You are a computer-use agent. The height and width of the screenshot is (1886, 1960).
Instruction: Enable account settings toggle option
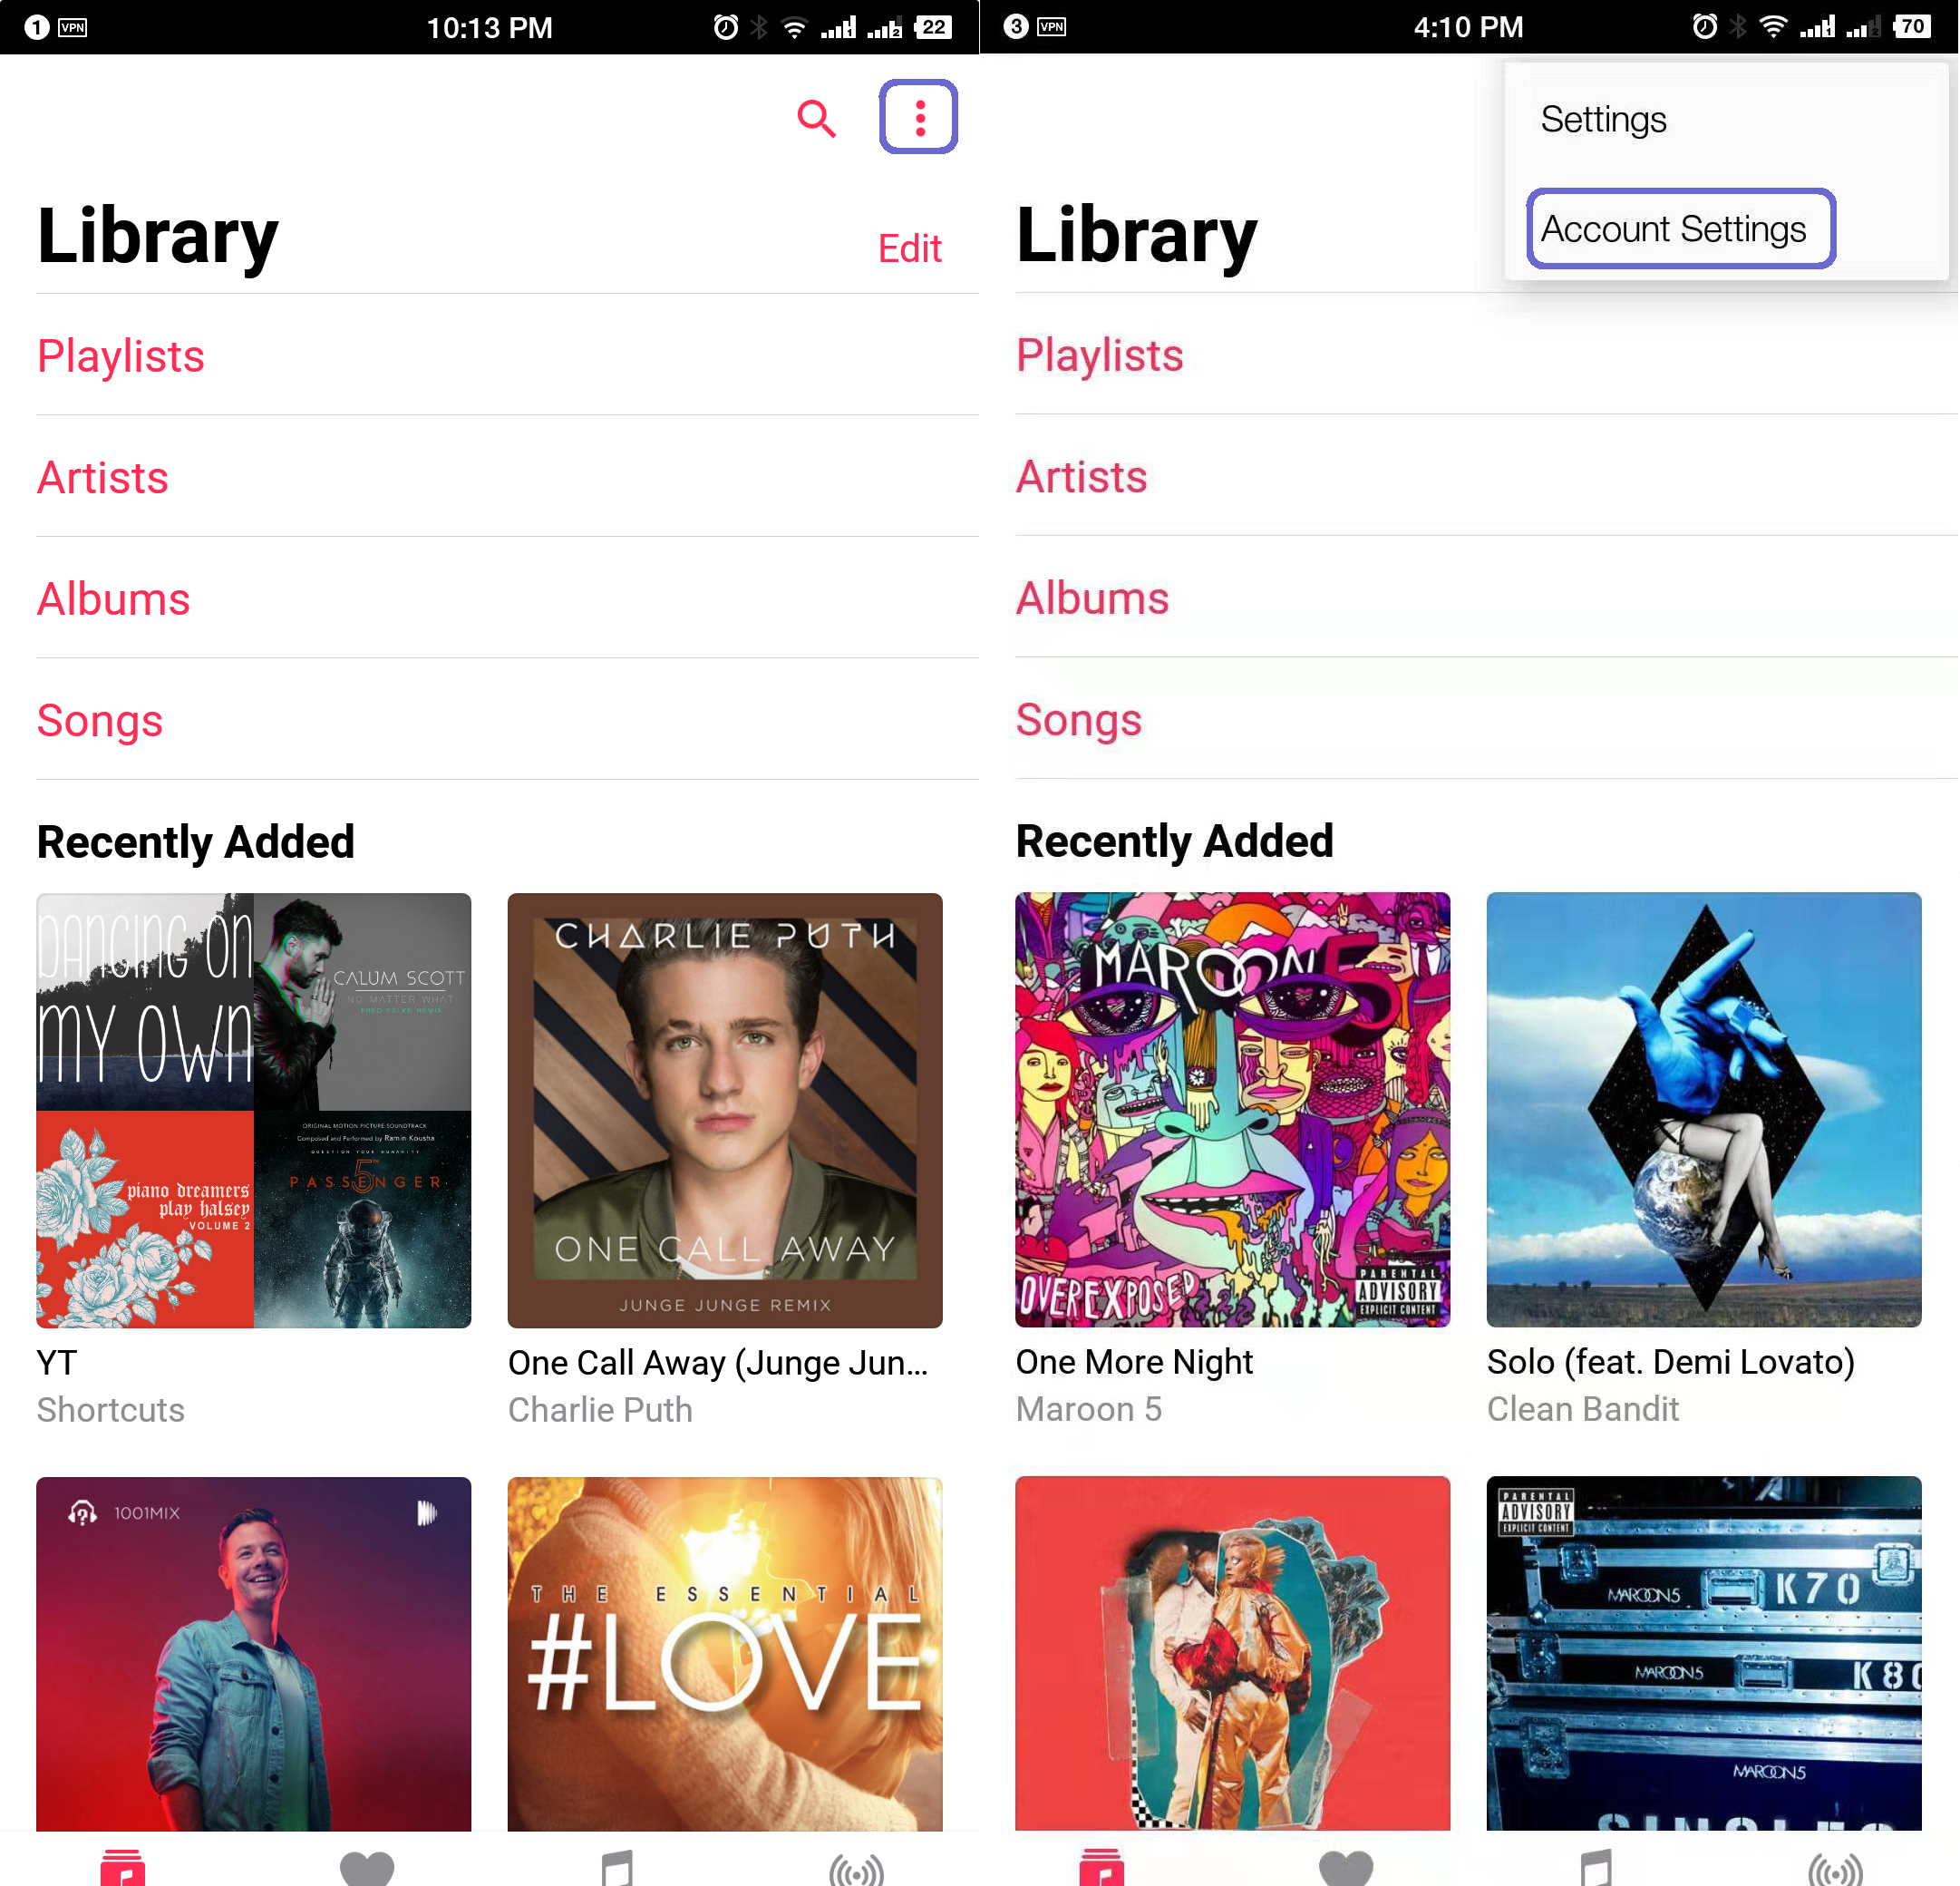pyautogui.click(x=1673, y=228)
